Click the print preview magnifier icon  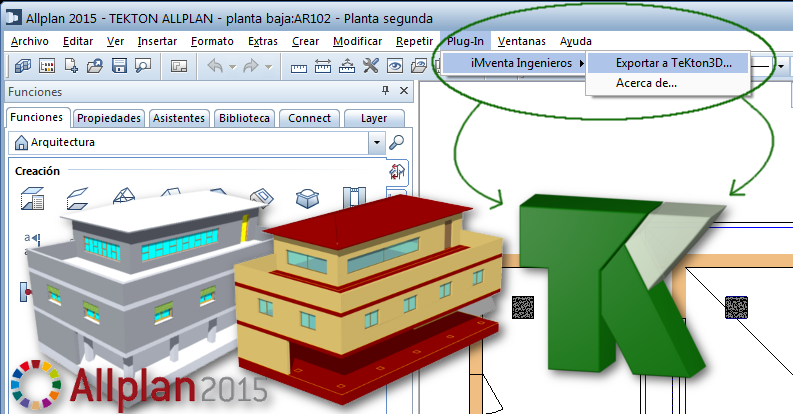tap(143, 66)
